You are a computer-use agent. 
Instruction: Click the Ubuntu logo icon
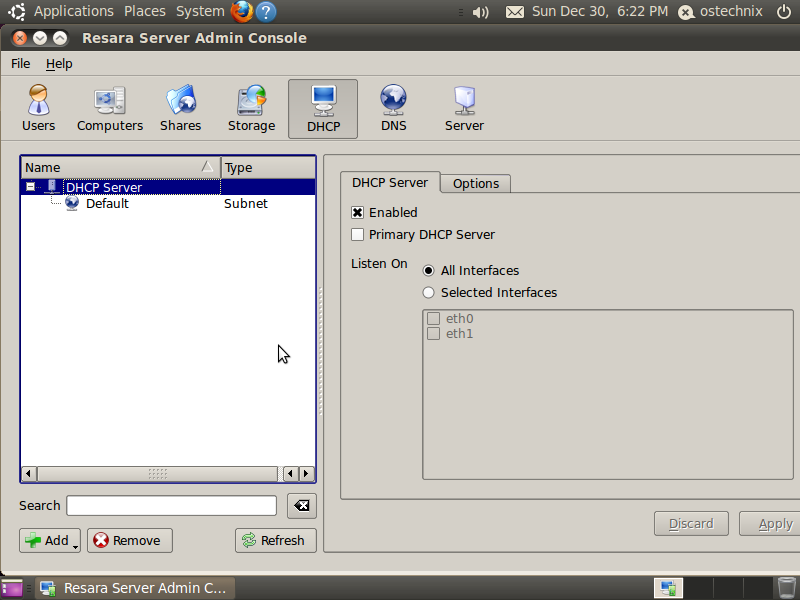[17, 12]
